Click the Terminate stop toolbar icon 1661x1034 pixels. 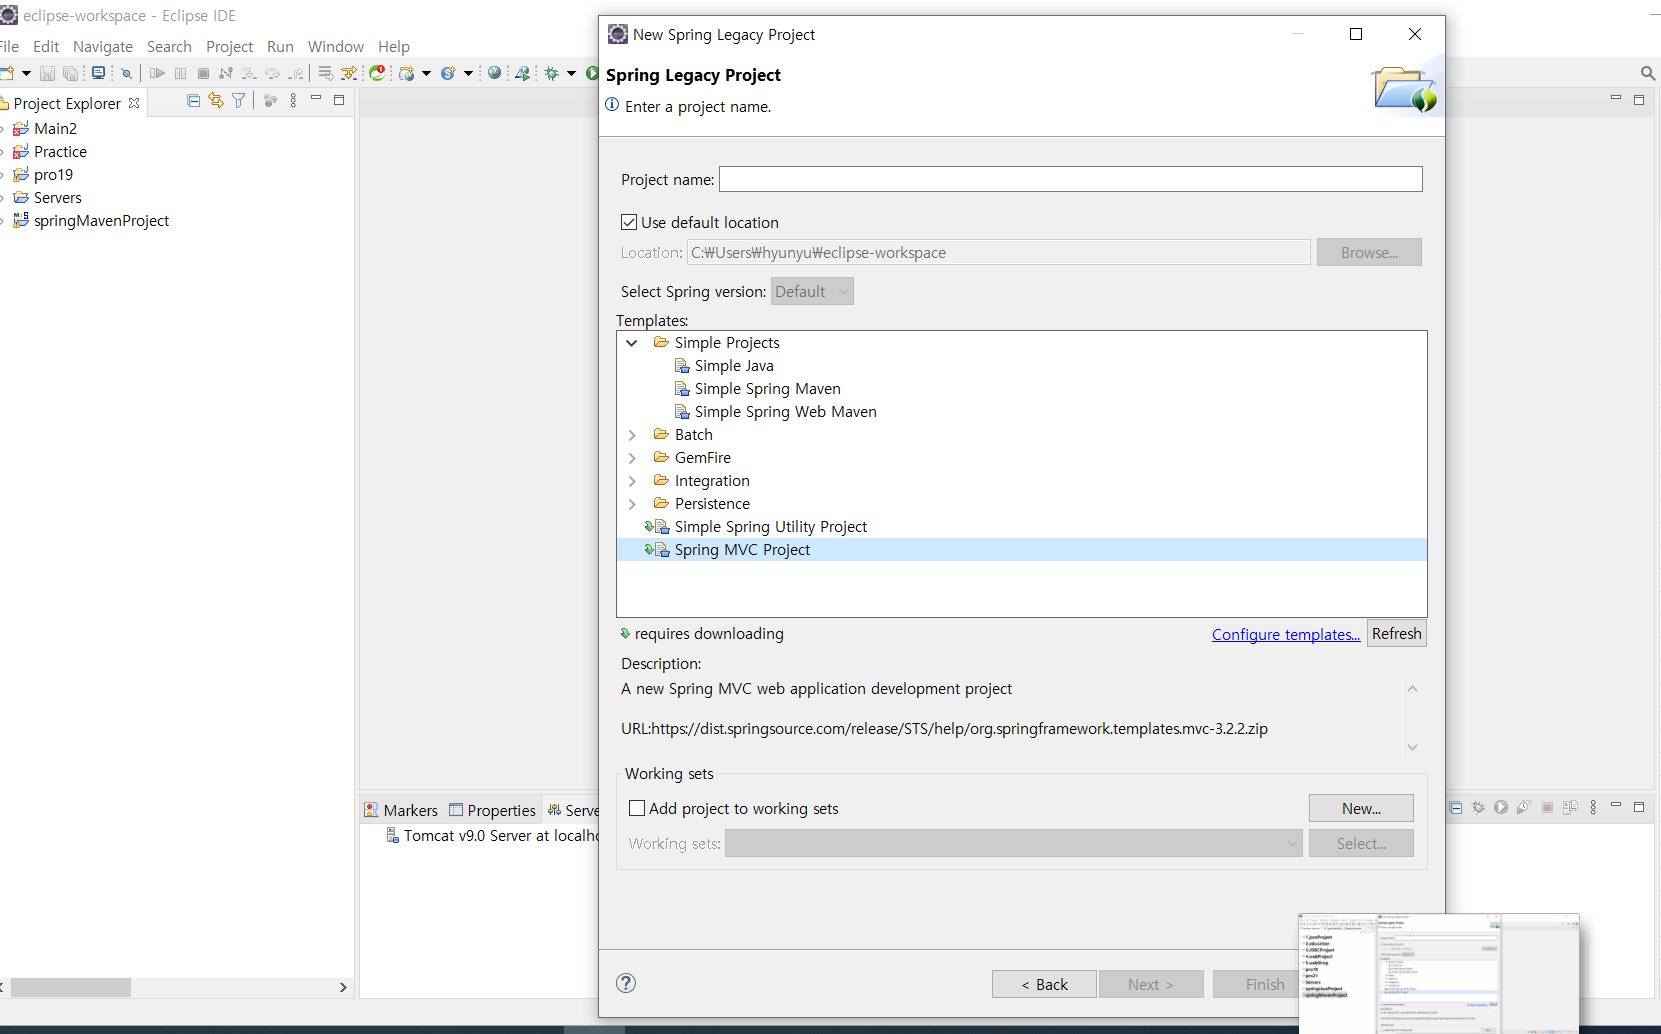click(x=203, y=73)
